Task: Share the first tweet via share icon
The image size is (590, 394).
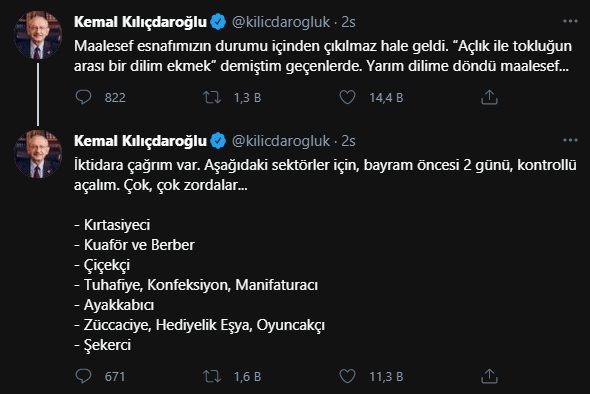Action: pyautogui.click(x=489, y=97)
